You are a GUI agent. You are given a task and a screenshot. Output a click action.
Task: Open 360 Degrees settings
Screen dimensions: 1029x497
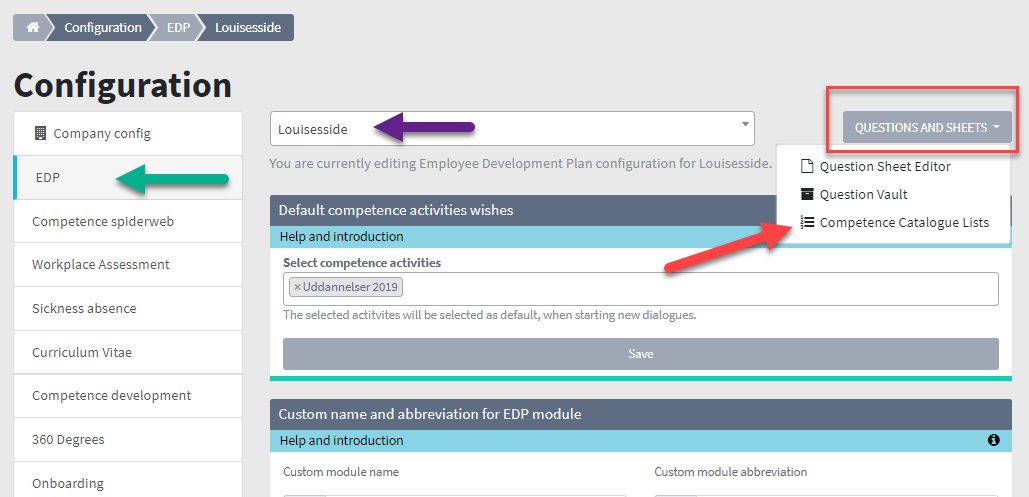(x=128, y=440)
